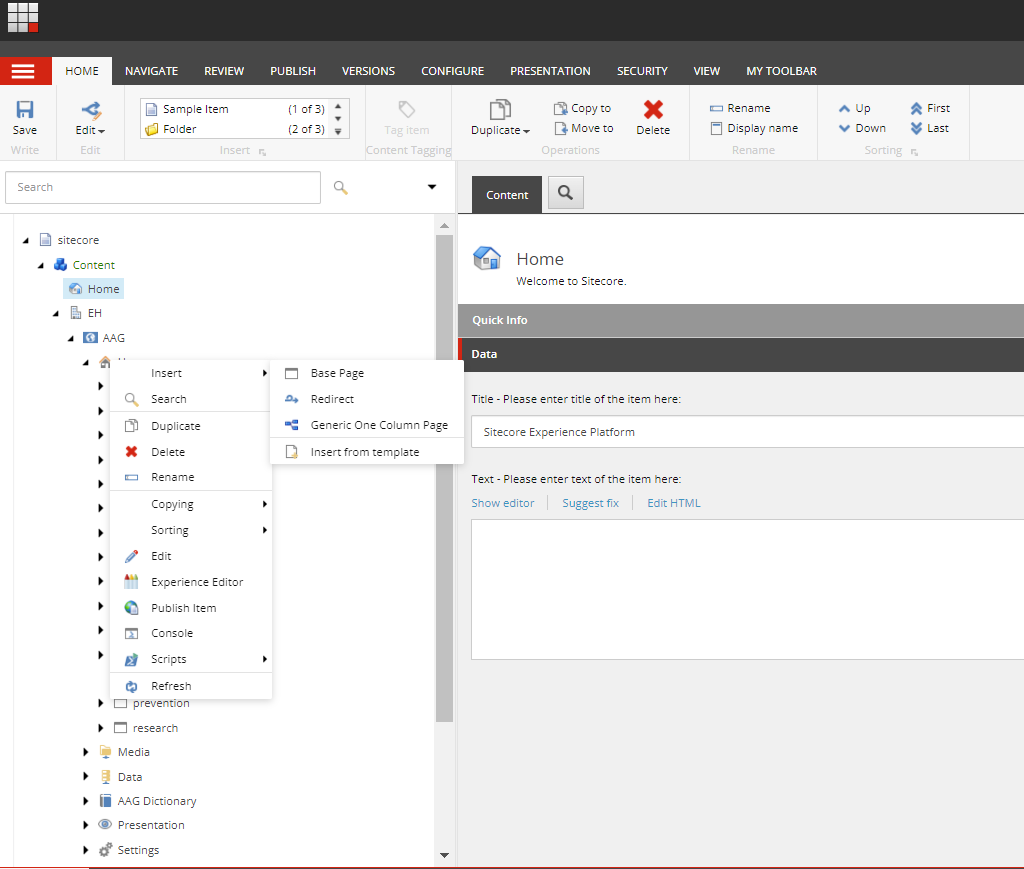Collapse the sitecore root node
Screen dimensions: 1024x869
coord(26,241)
